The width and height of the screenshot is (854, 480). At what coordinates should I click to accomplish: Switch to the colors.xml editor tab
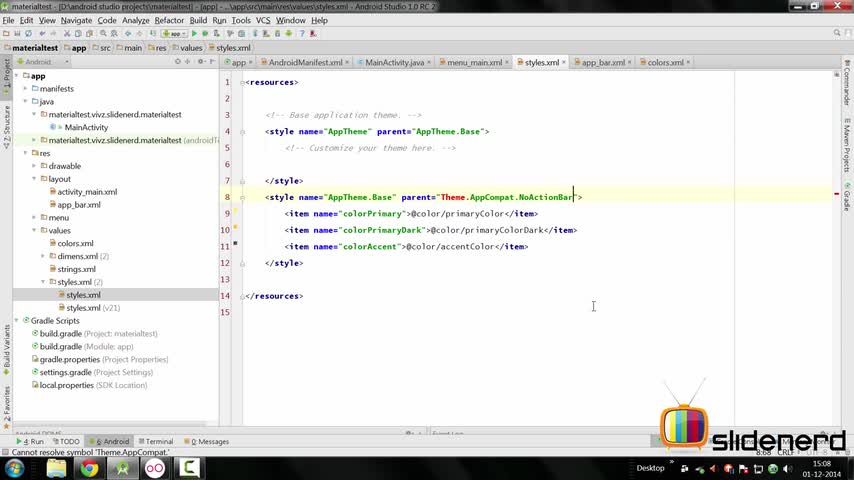tap(665, 62)
